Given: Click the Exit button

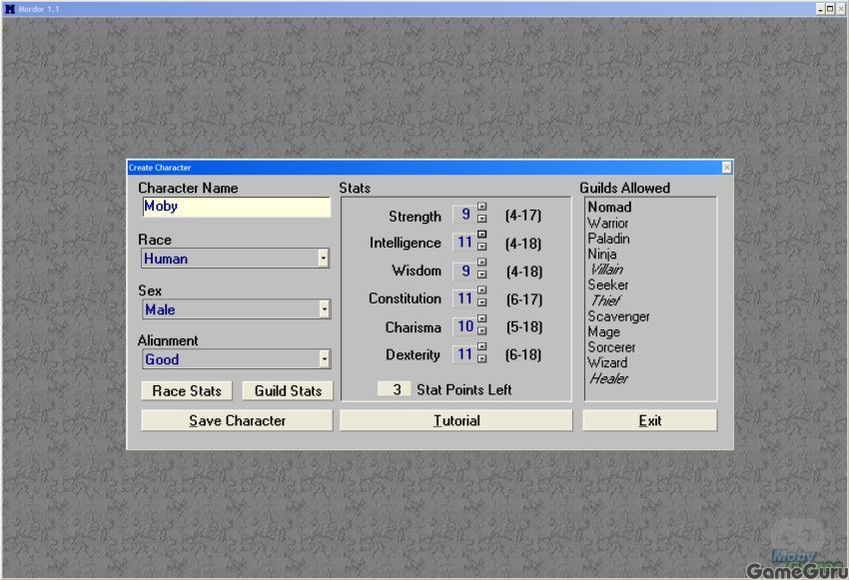Looking at the screenshot, I should (650, 420).
